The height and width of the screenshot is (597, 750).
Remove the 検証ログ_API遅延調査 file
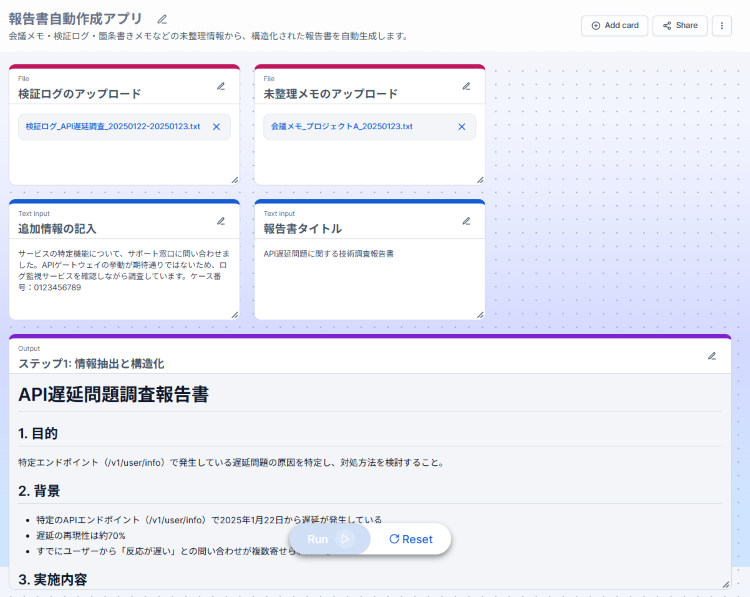216,127
